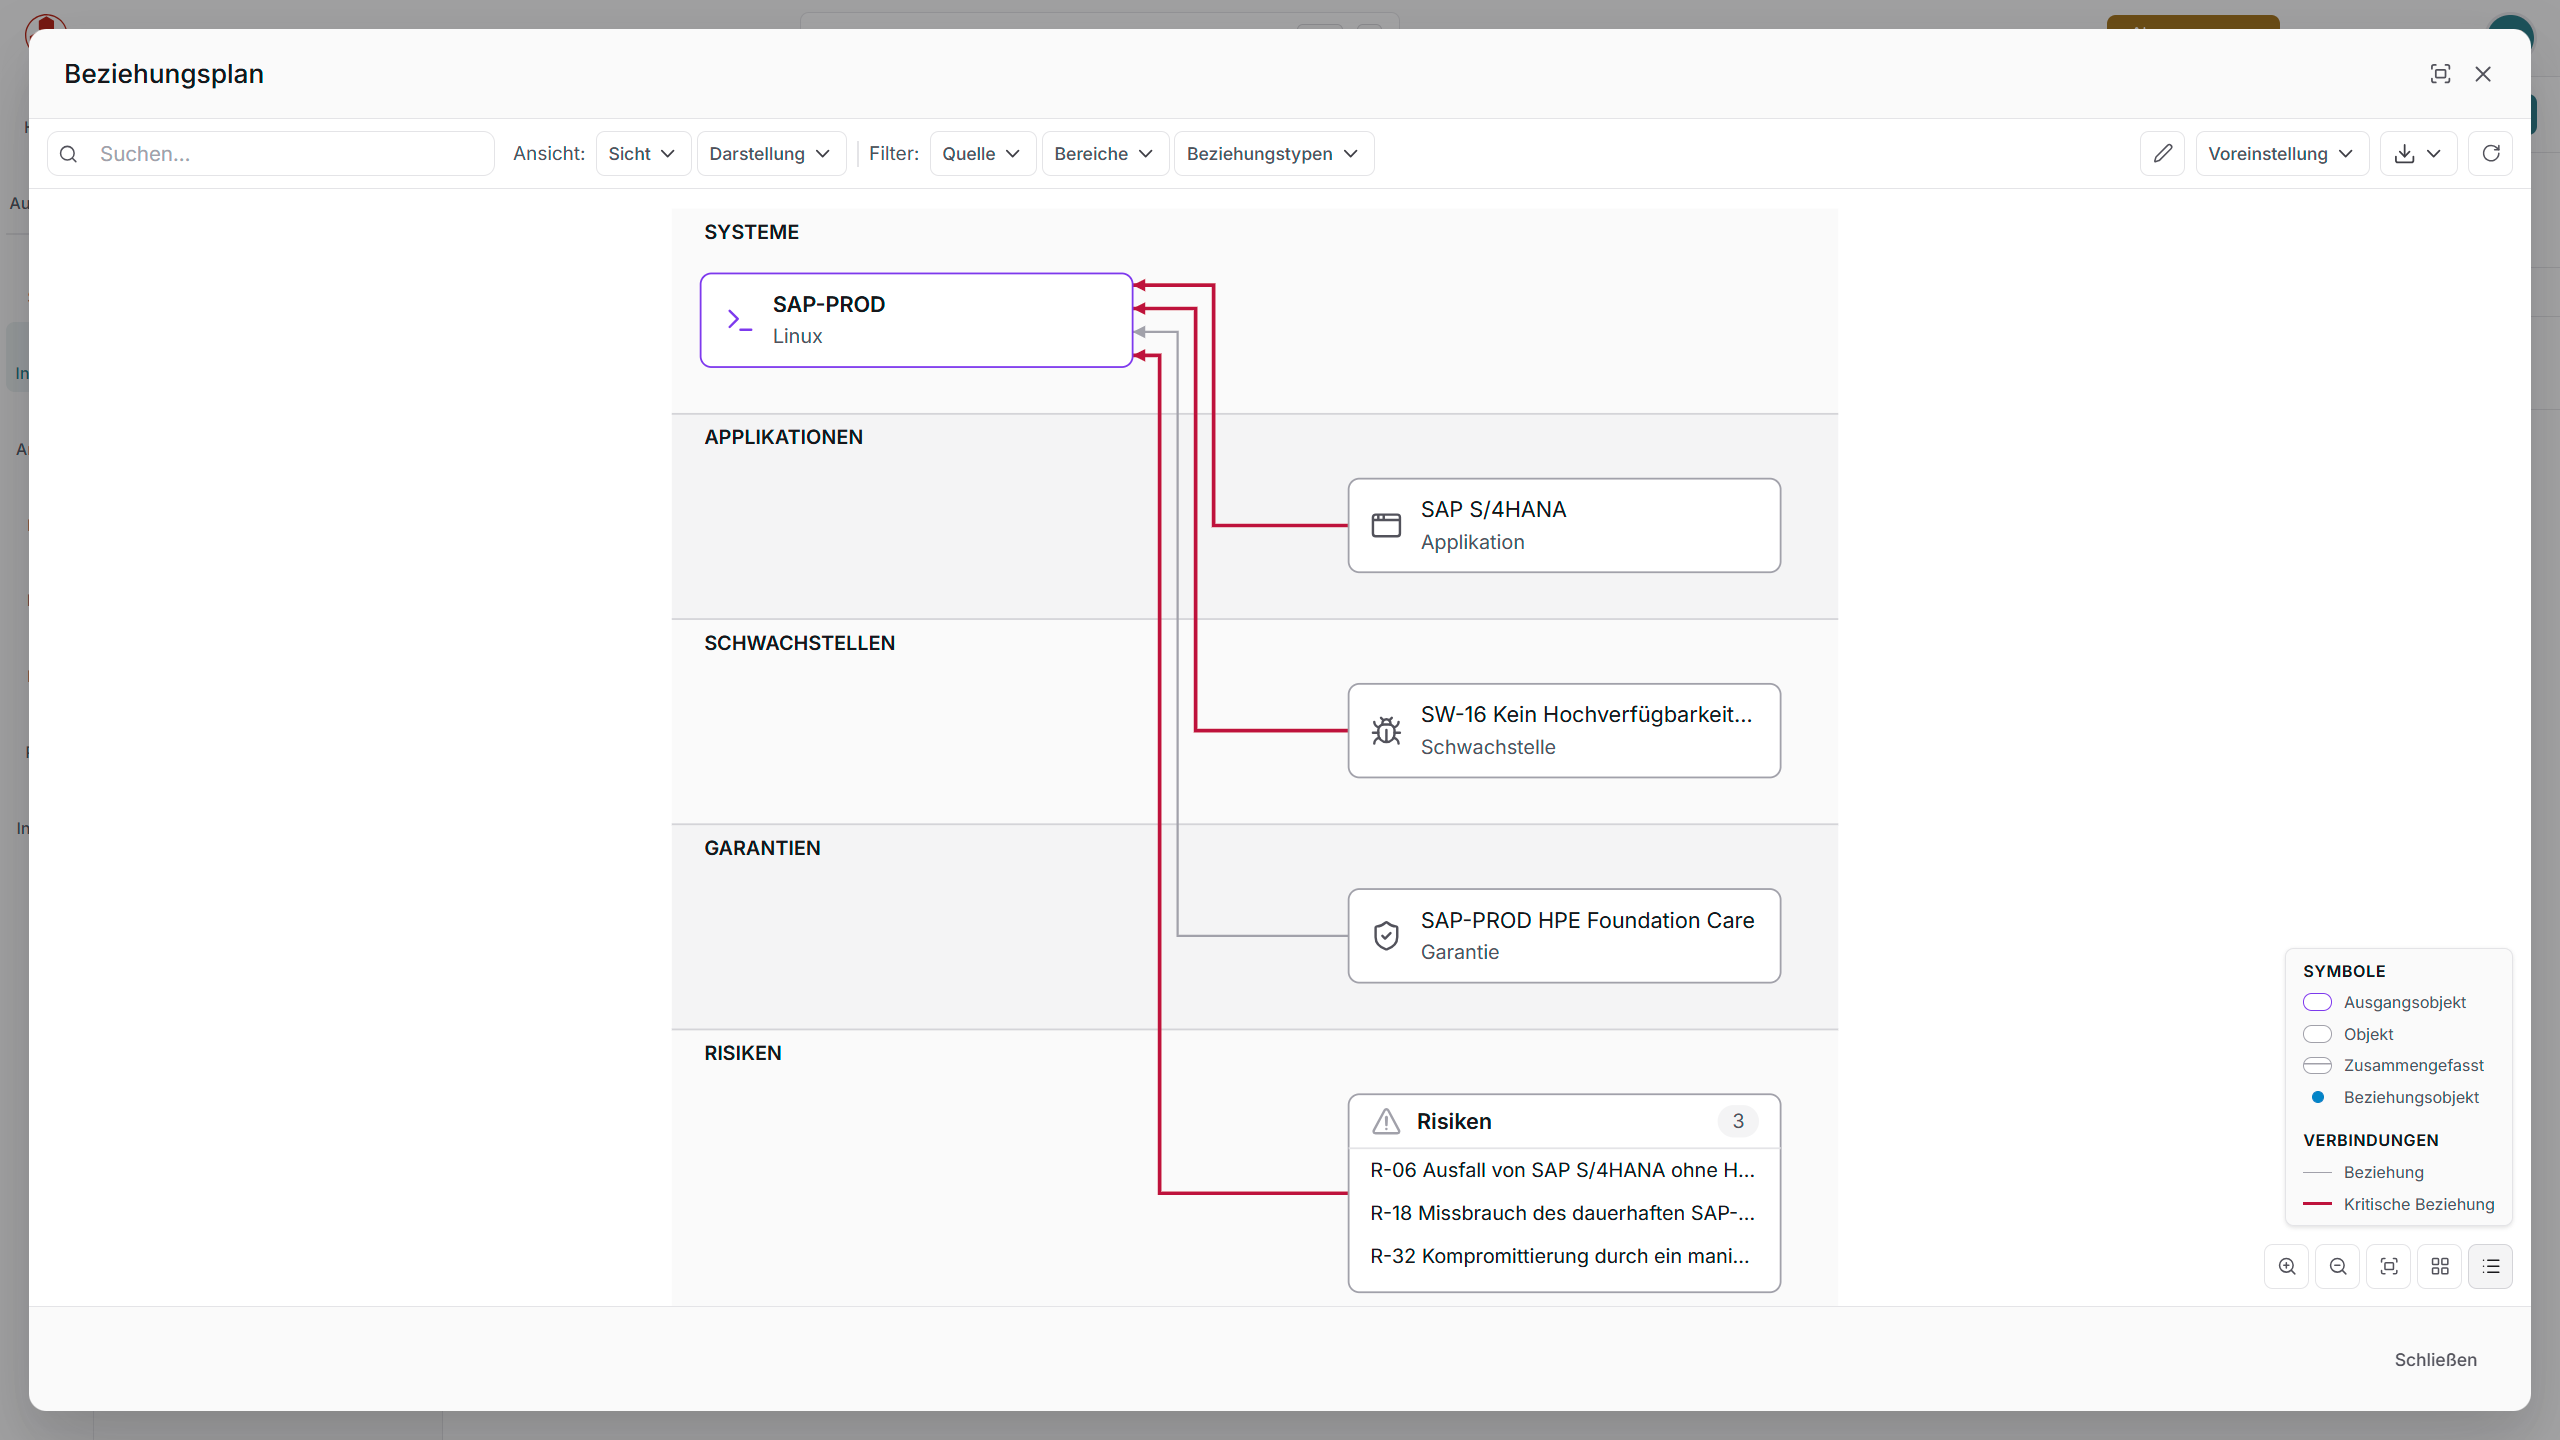
Task: Toggle the legend list icon
Action: (2491, 1266)
